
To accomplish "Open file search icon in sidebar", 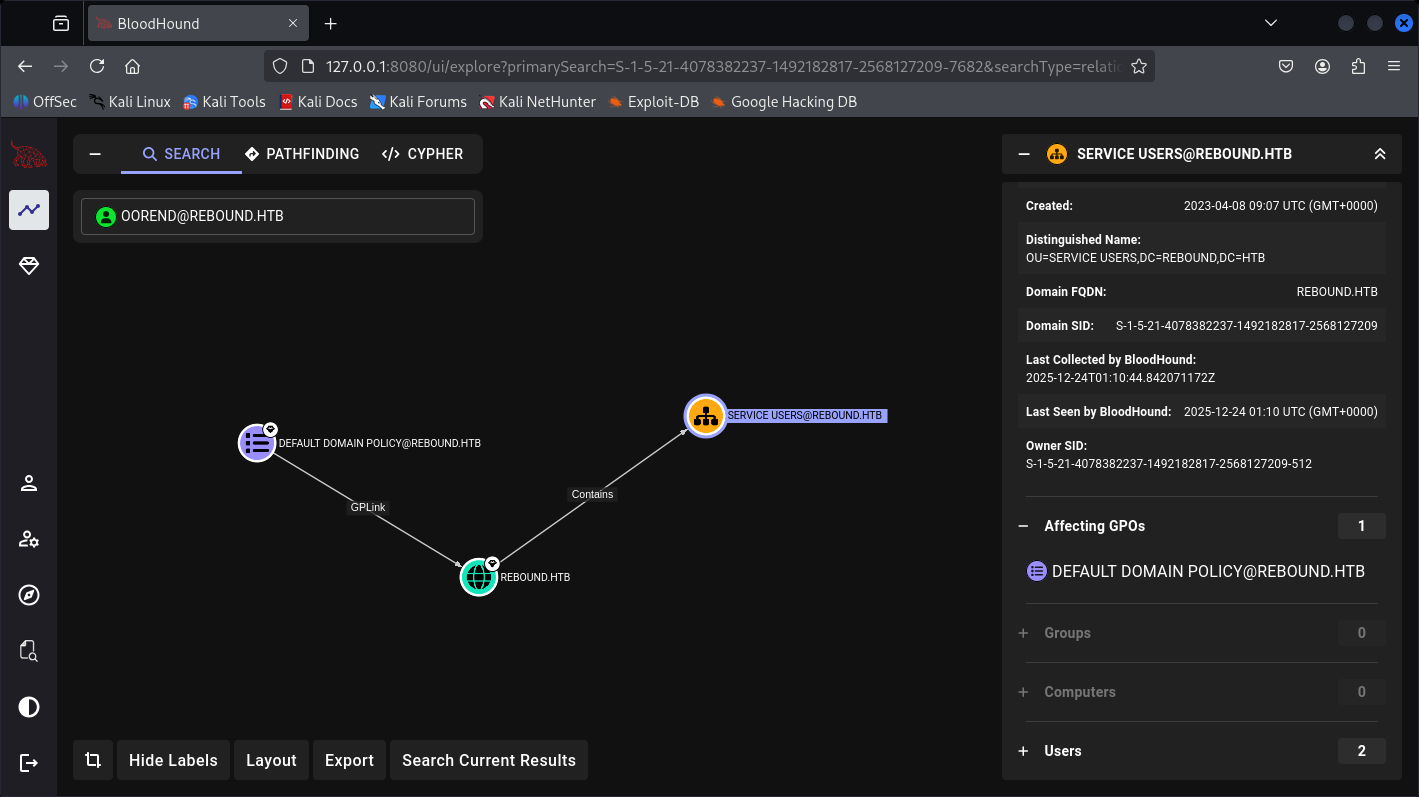I will 29,652.
